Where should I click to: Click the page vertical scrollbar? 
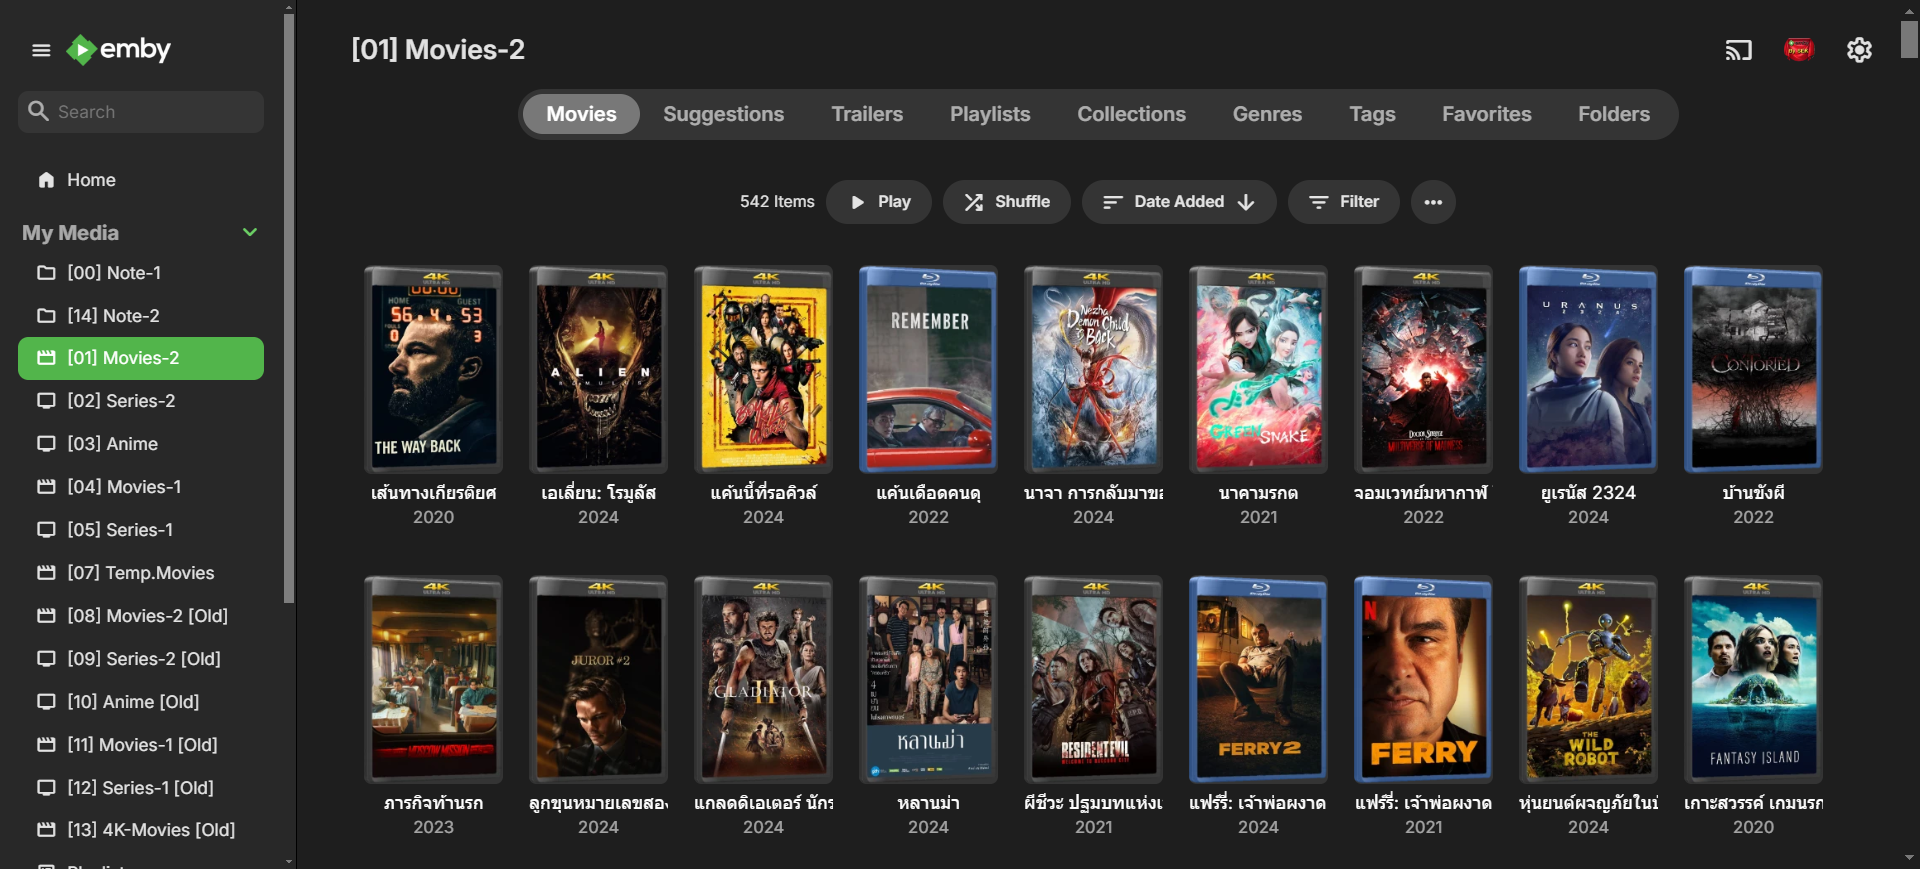click(x=1910, y=40)
